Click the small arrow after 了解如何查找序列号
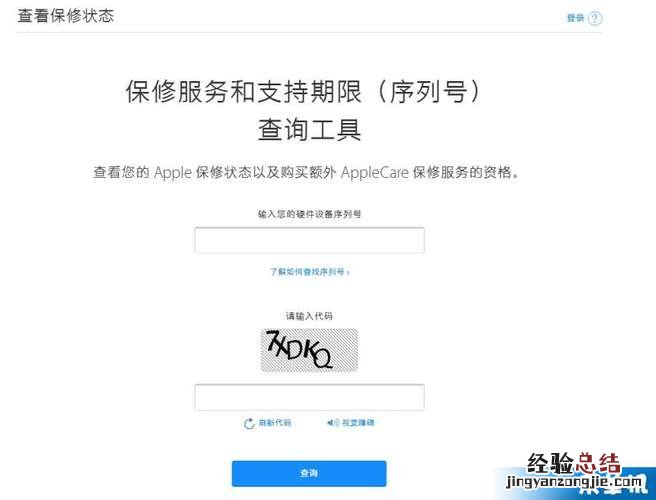Screen dimensions: 656x500 point(348,272)
